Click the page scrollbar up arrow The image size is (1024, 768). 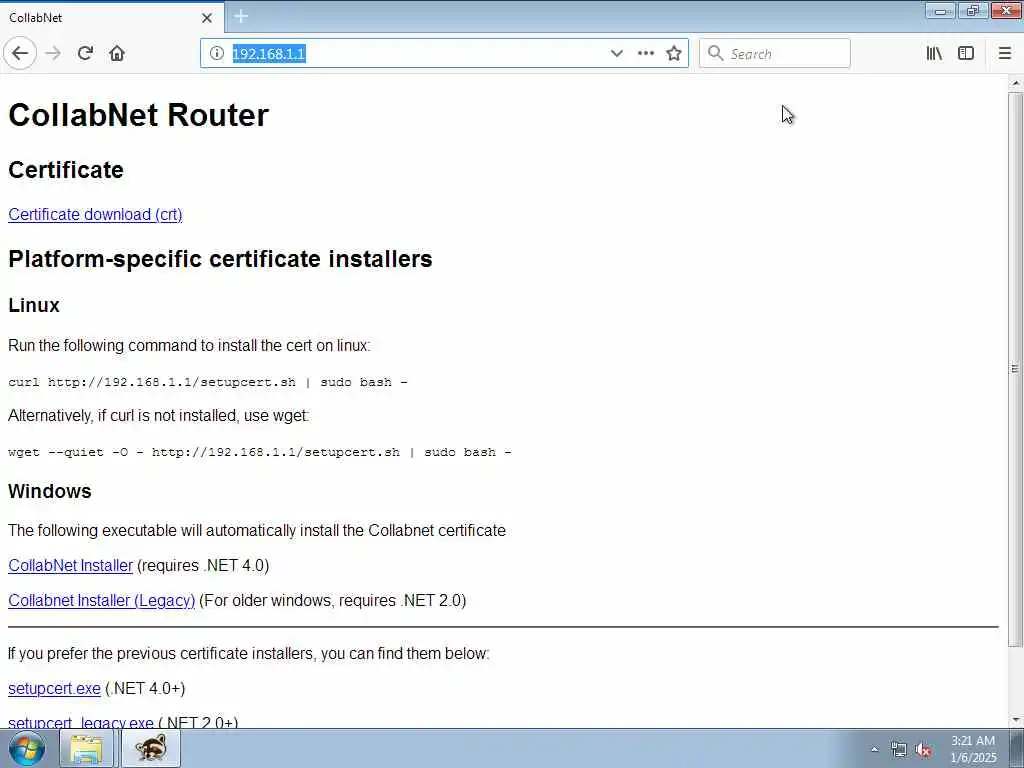coord(1016,84)
